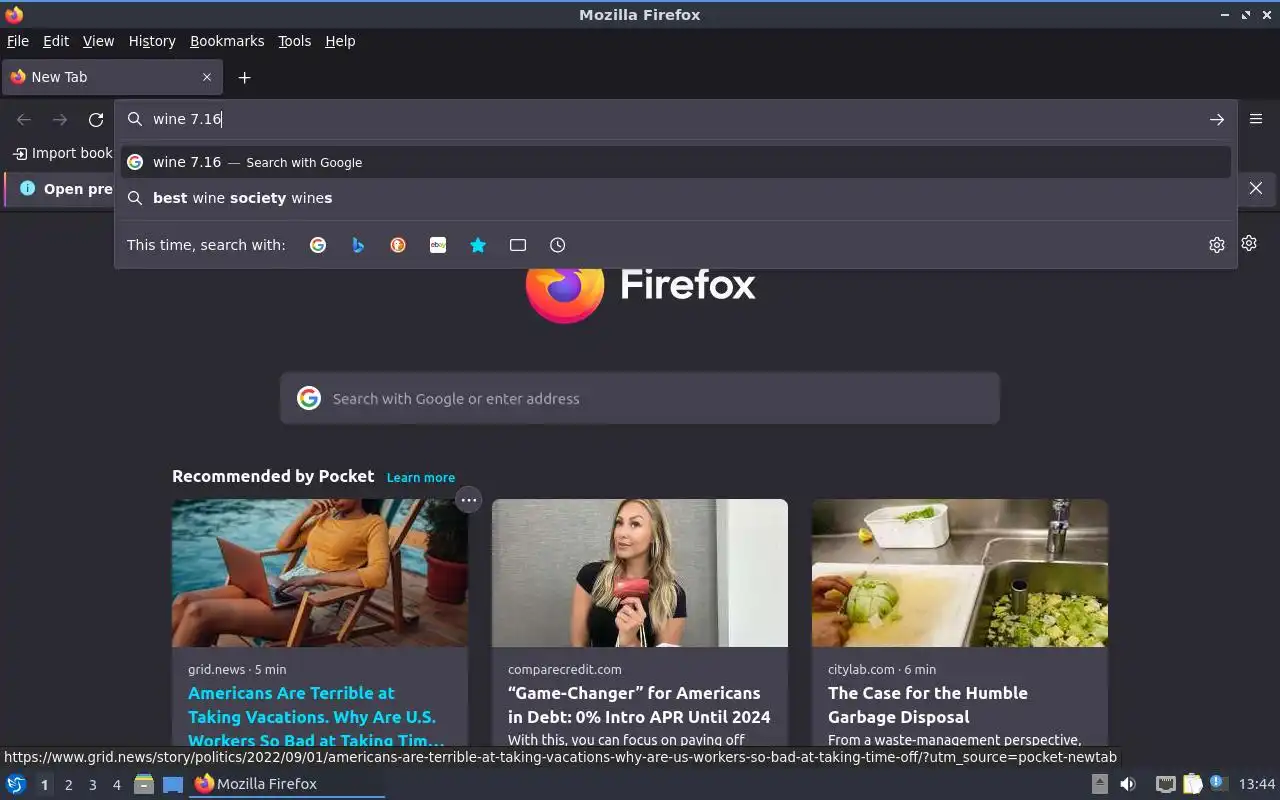
Task: Search this time with eBay
Action: (x=438, y=245)
